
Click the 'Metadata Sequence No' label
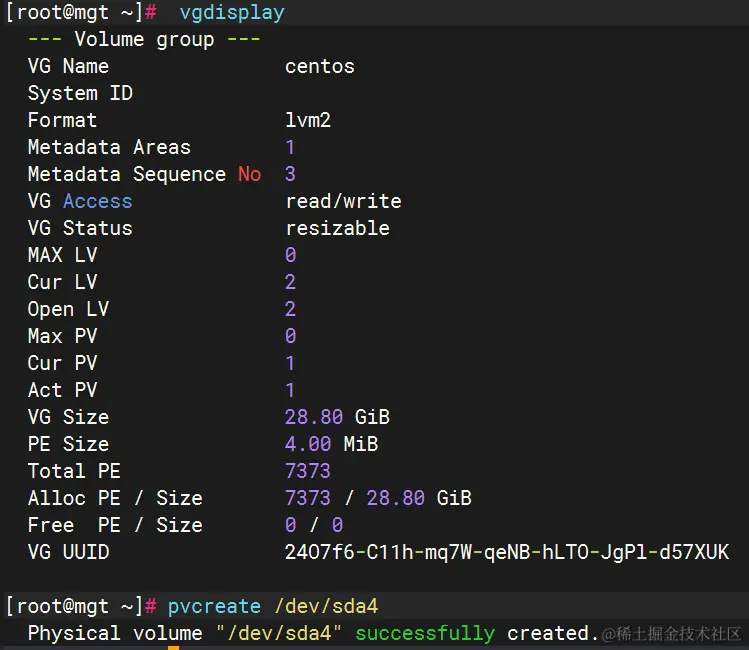[x=144, y=174]
